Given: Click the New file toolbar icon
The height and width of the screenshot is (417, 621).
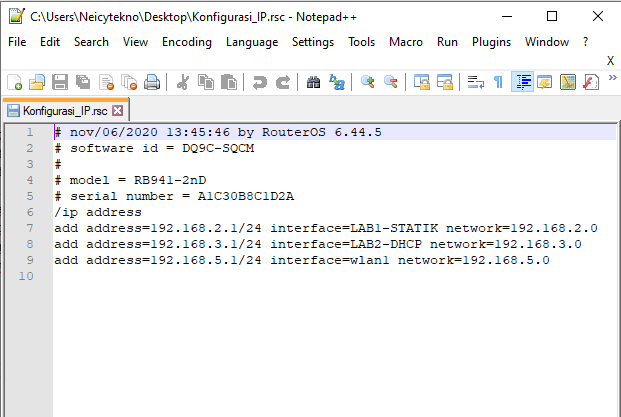Looking at the screenshot, I should tap(14, 82).
